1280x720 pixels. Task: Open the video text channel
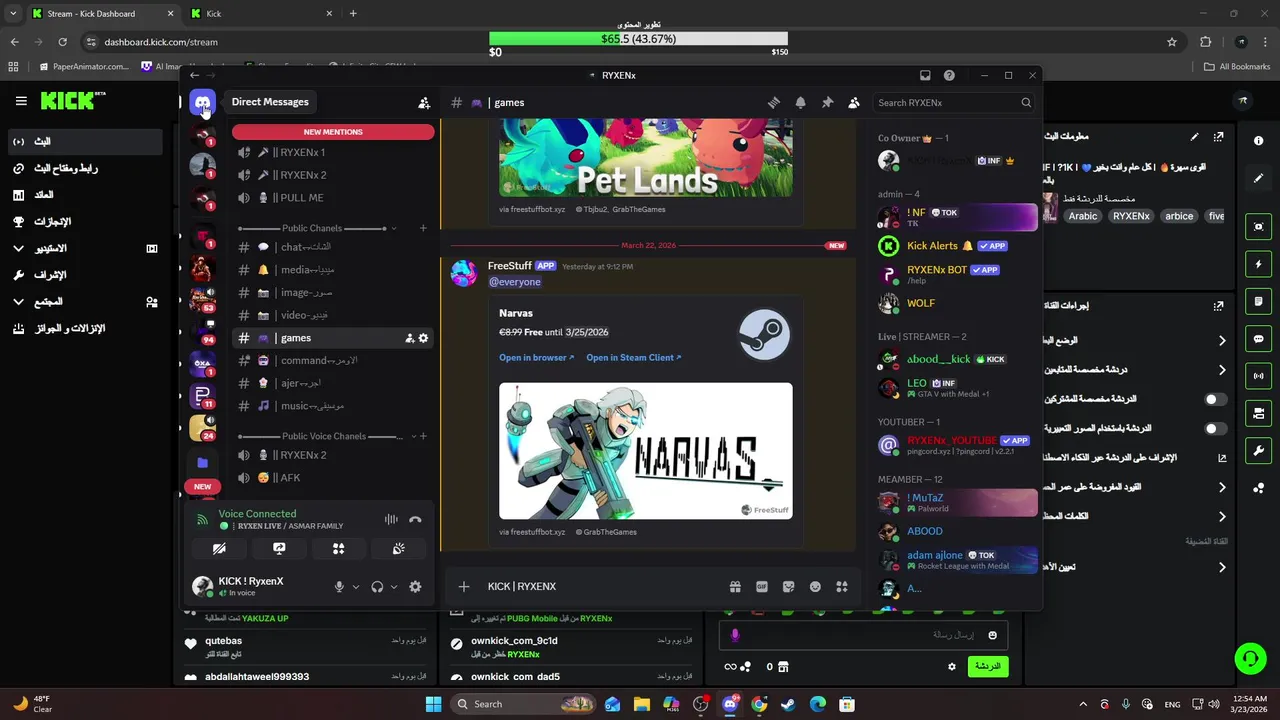[333, 315]
